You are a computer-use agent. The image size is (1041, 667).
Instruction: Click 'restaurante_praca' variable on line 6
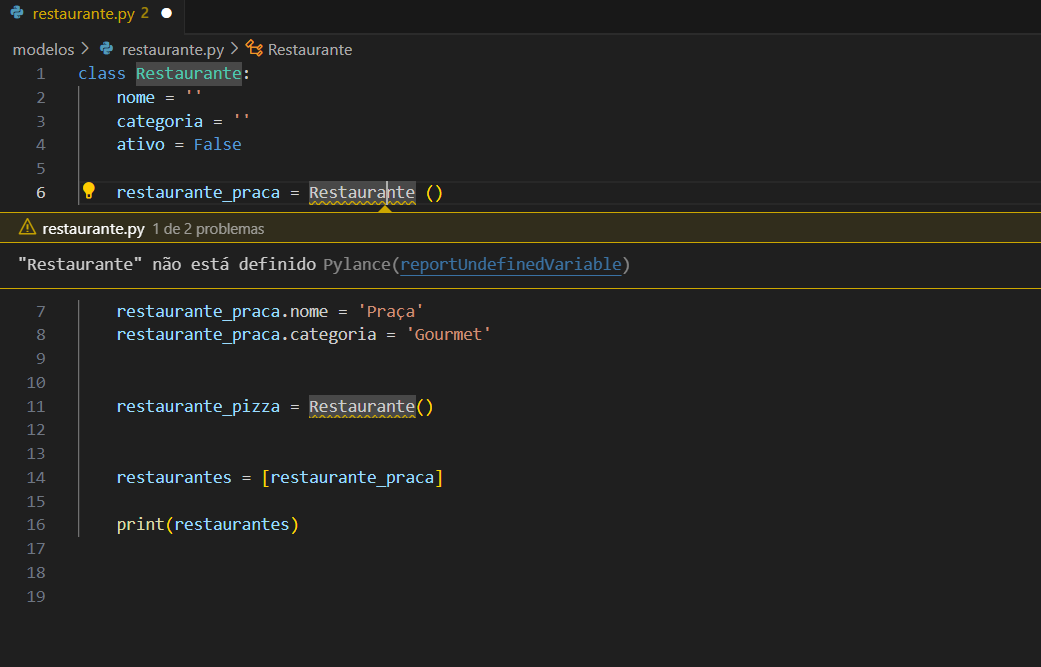click(198, 192)
